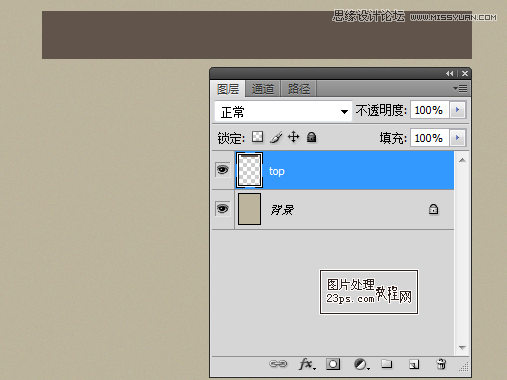Hide the 背景 layer eye icon
Viewport: 507px width, 380px height.
point(222,209)
